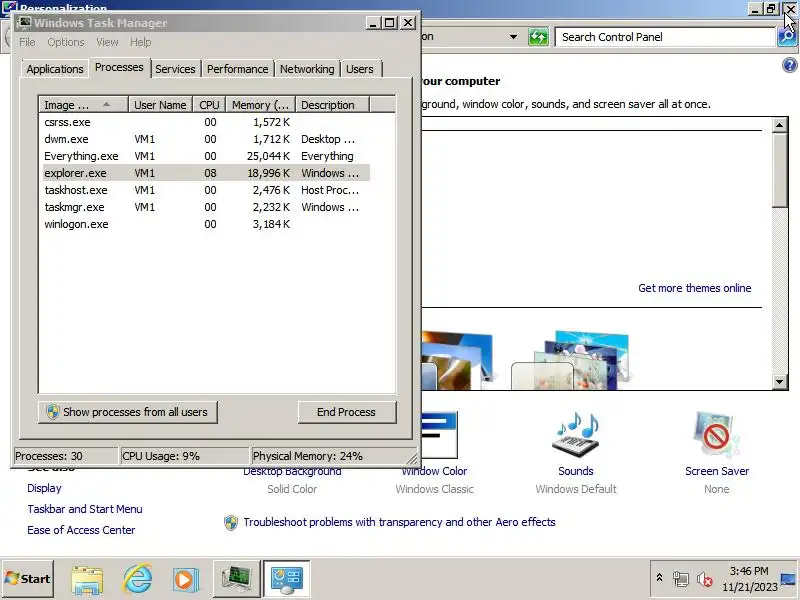800x600 pixels.
Task: Open Get more themes online link
Action: (694, 288)
